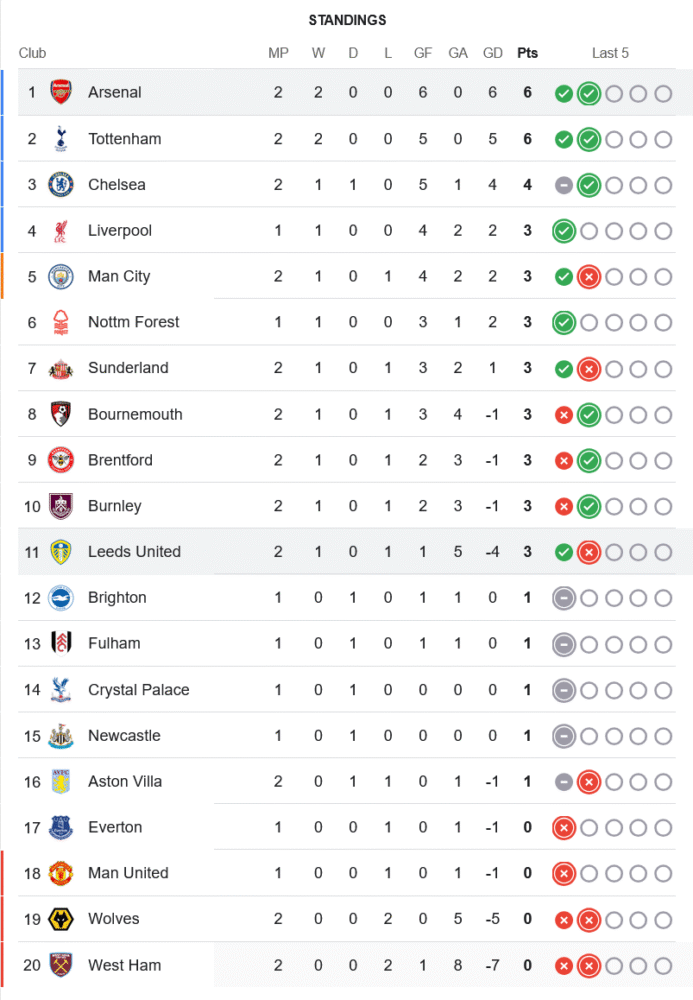Screen dimensions: 693x1000
Task: Click the Sunderland club crest icon
Action: tap(61, 369)
